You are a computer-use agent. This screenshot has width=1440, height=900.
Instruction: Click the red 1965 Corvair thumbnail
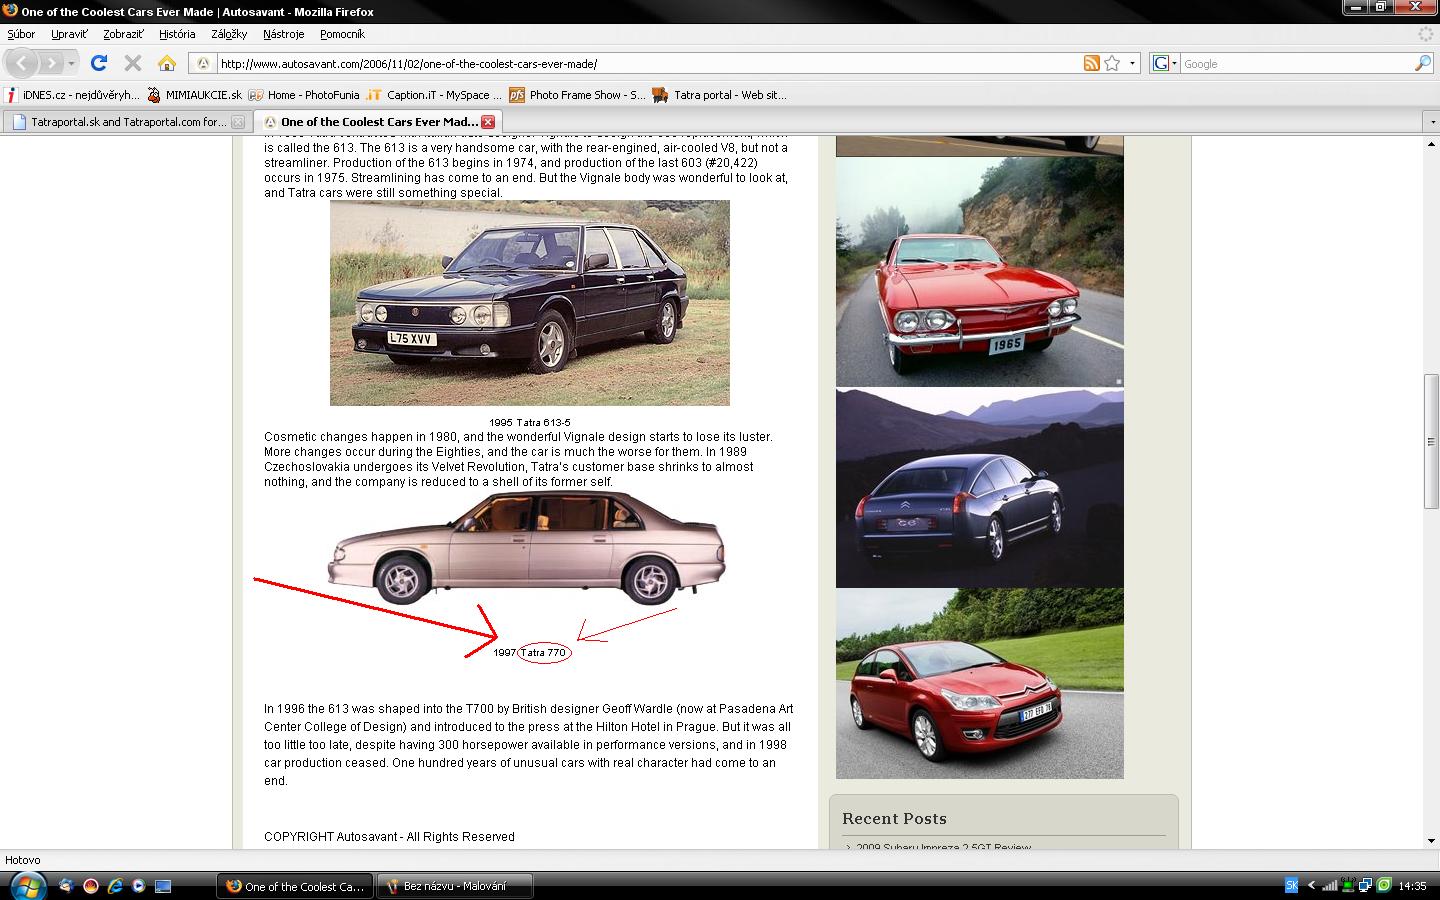click(979, 272)
